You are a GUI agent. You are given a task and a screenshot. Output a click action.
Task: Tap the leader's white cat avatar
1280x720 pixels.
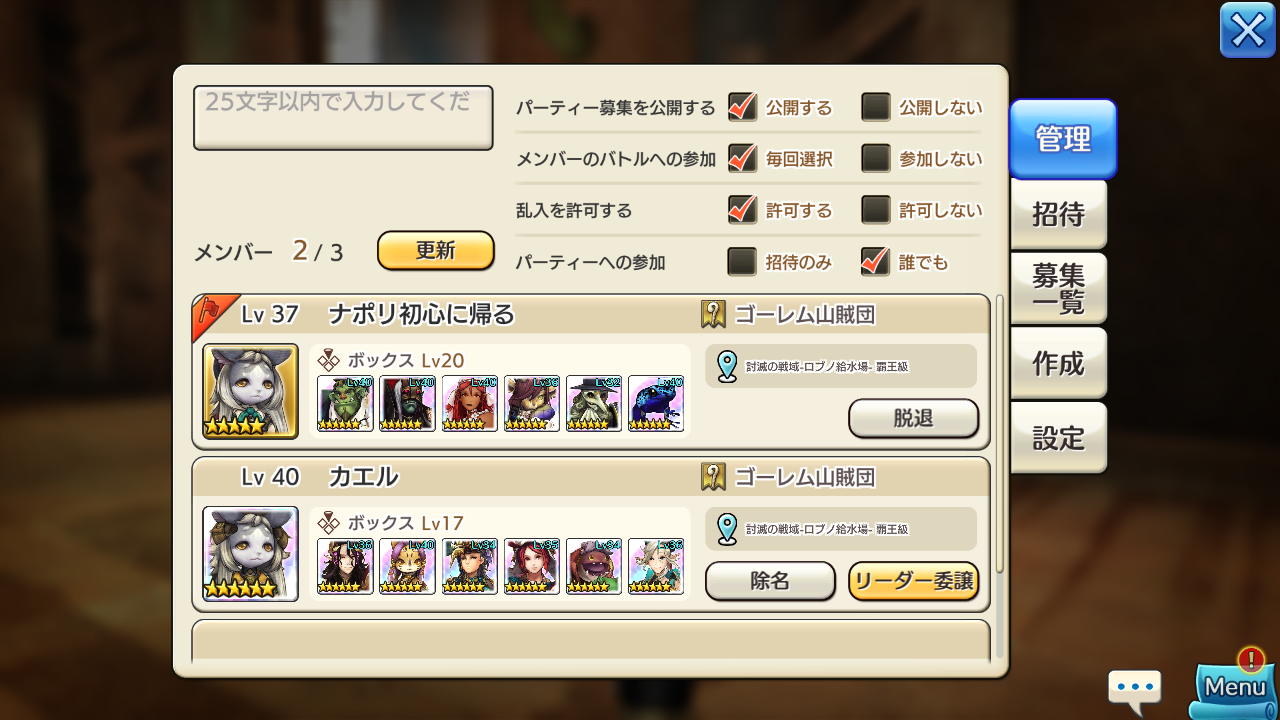[250, 391]
